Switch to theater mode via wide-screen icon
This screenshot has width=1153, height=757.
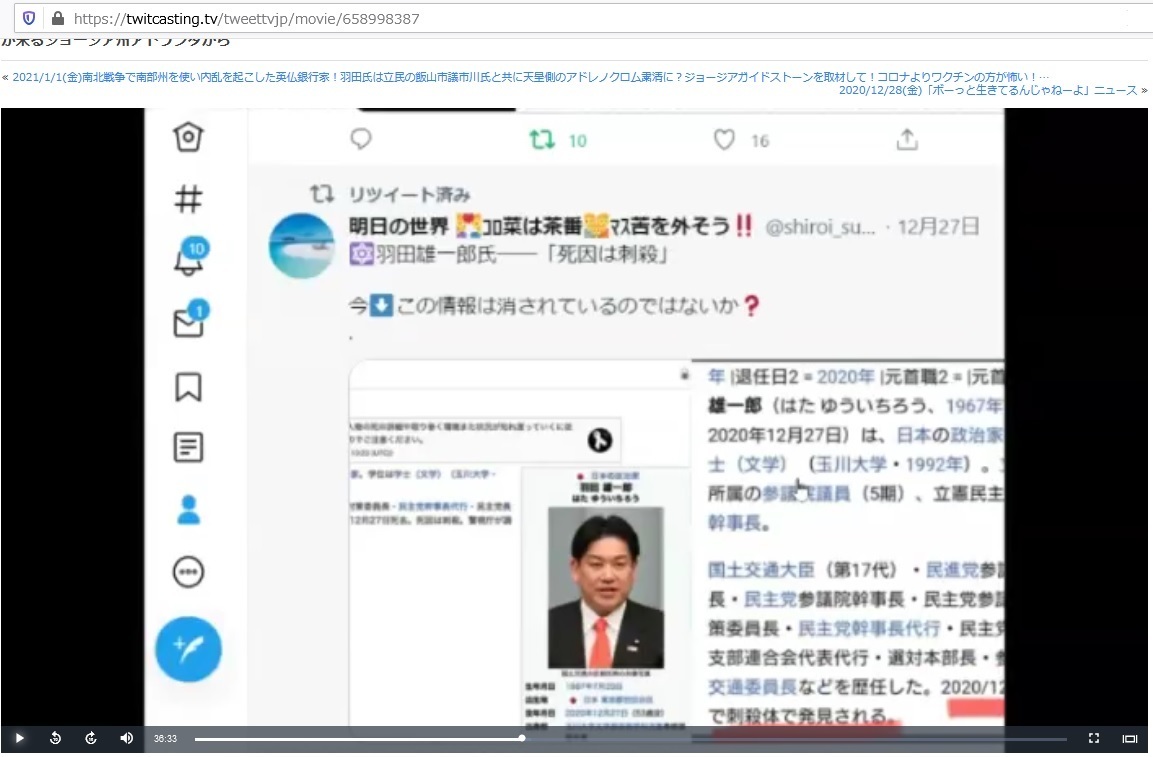click(x=1130, y=739)
